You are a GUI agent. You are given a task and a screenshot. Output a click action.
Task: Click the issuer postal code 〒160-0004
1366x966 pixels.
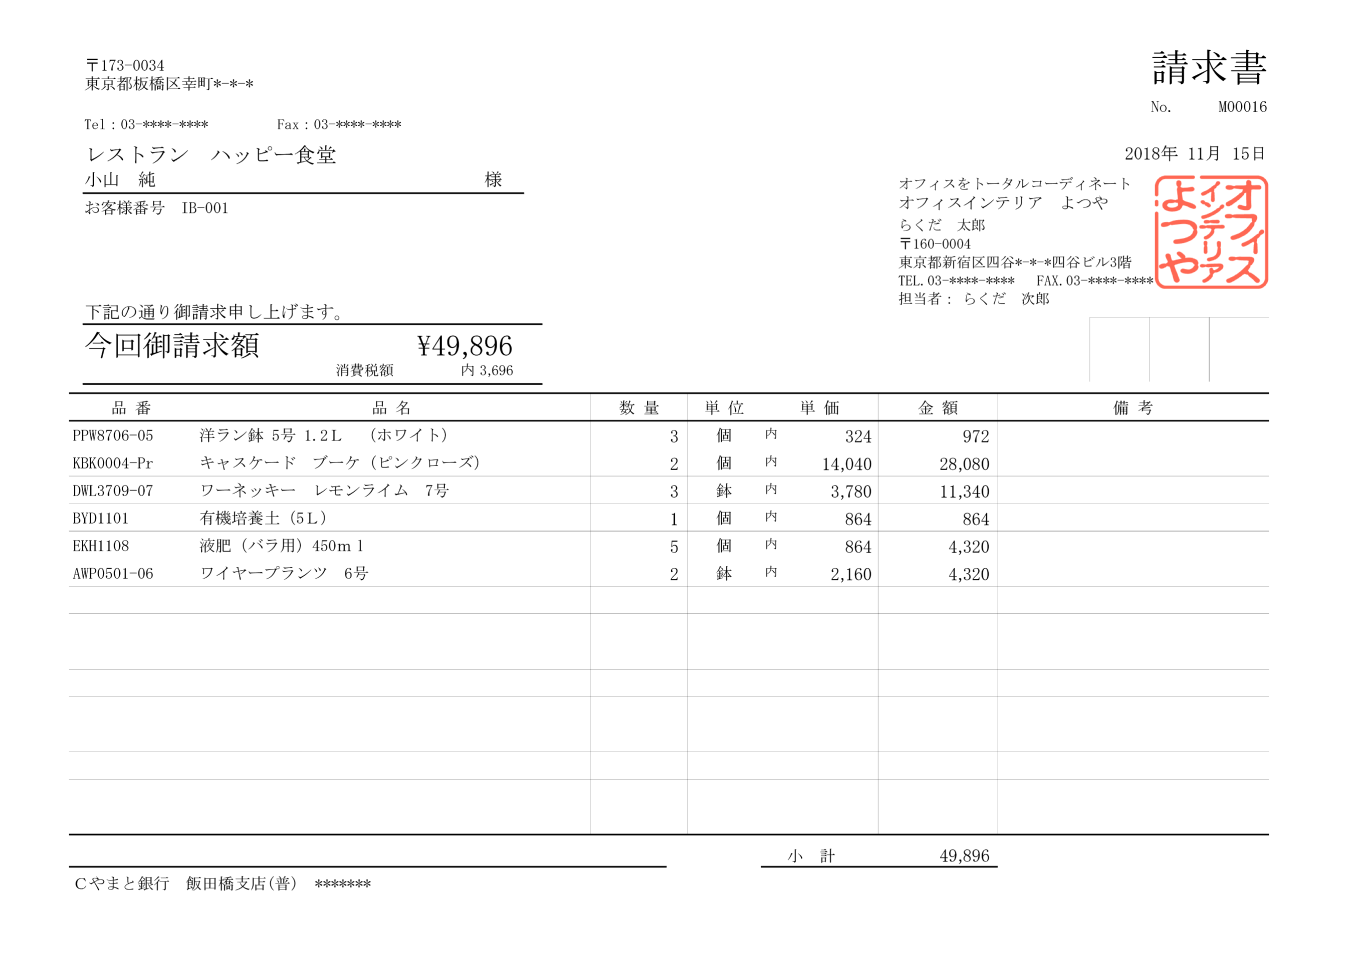935,244
